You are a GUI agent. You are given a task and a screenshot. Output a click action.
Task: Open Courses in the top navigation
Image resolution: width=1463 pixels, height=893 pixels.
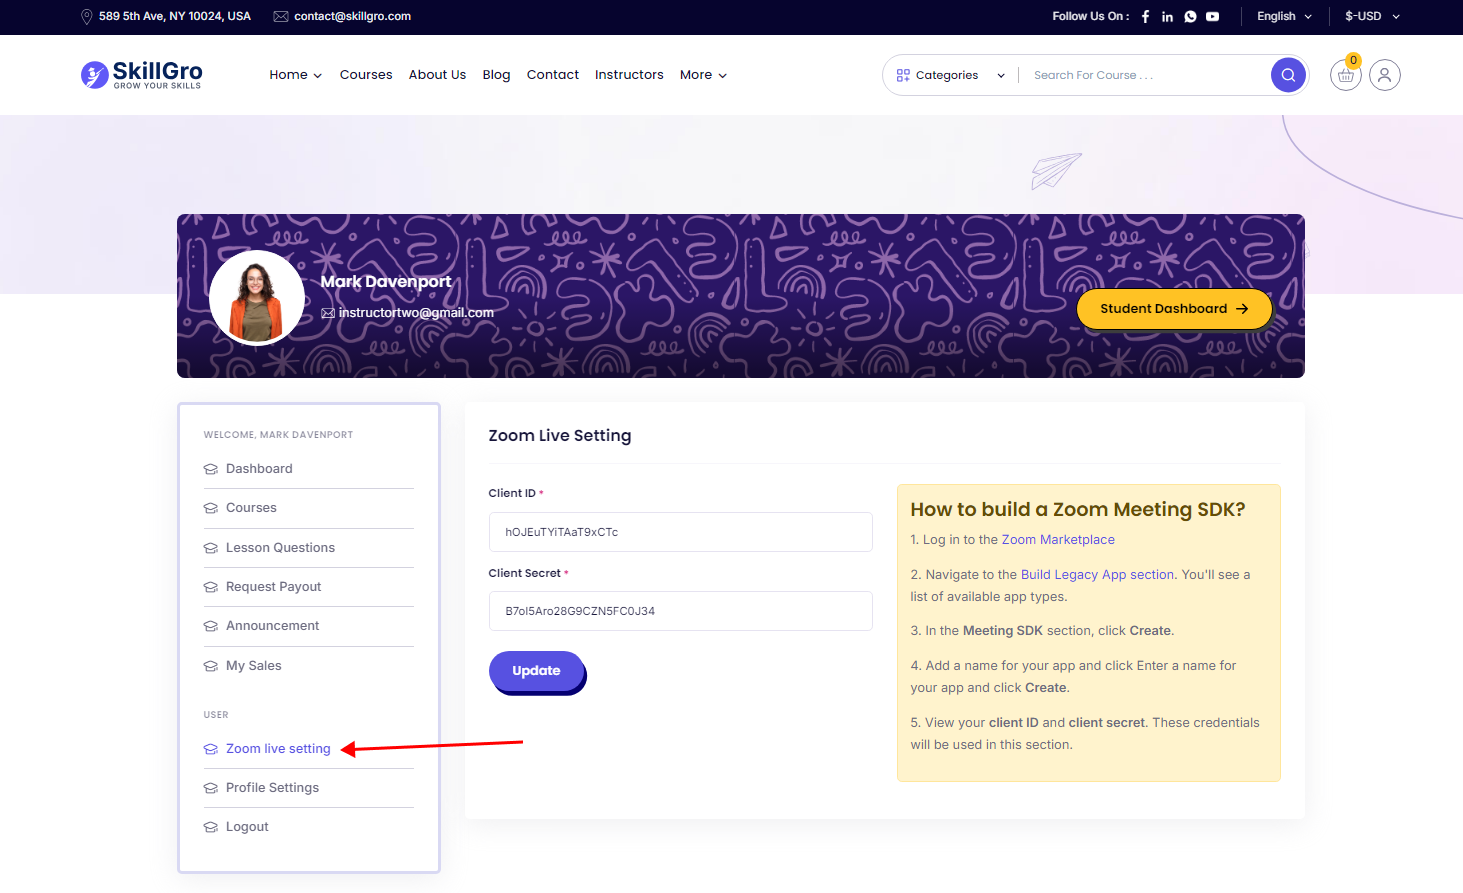click(x=366, y=75)
